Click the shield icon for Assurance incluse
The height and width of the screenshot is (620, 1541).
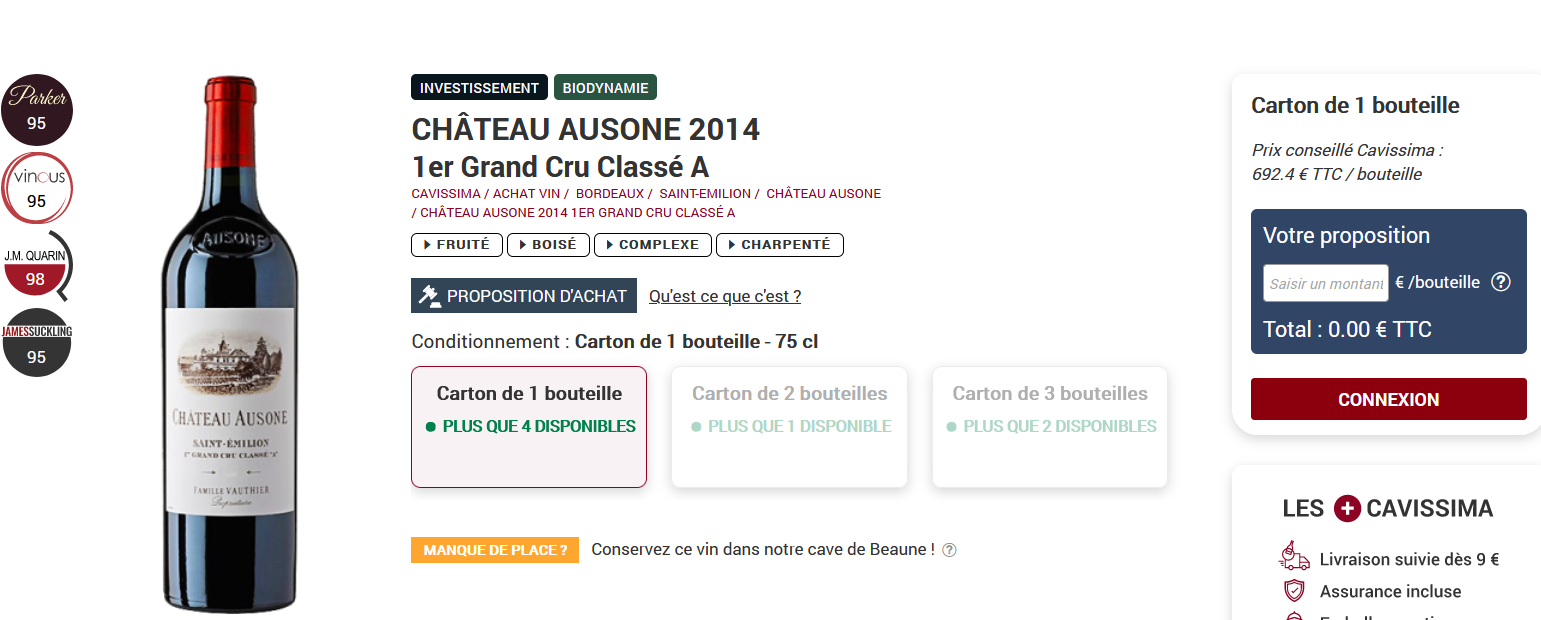[1294, 591]
